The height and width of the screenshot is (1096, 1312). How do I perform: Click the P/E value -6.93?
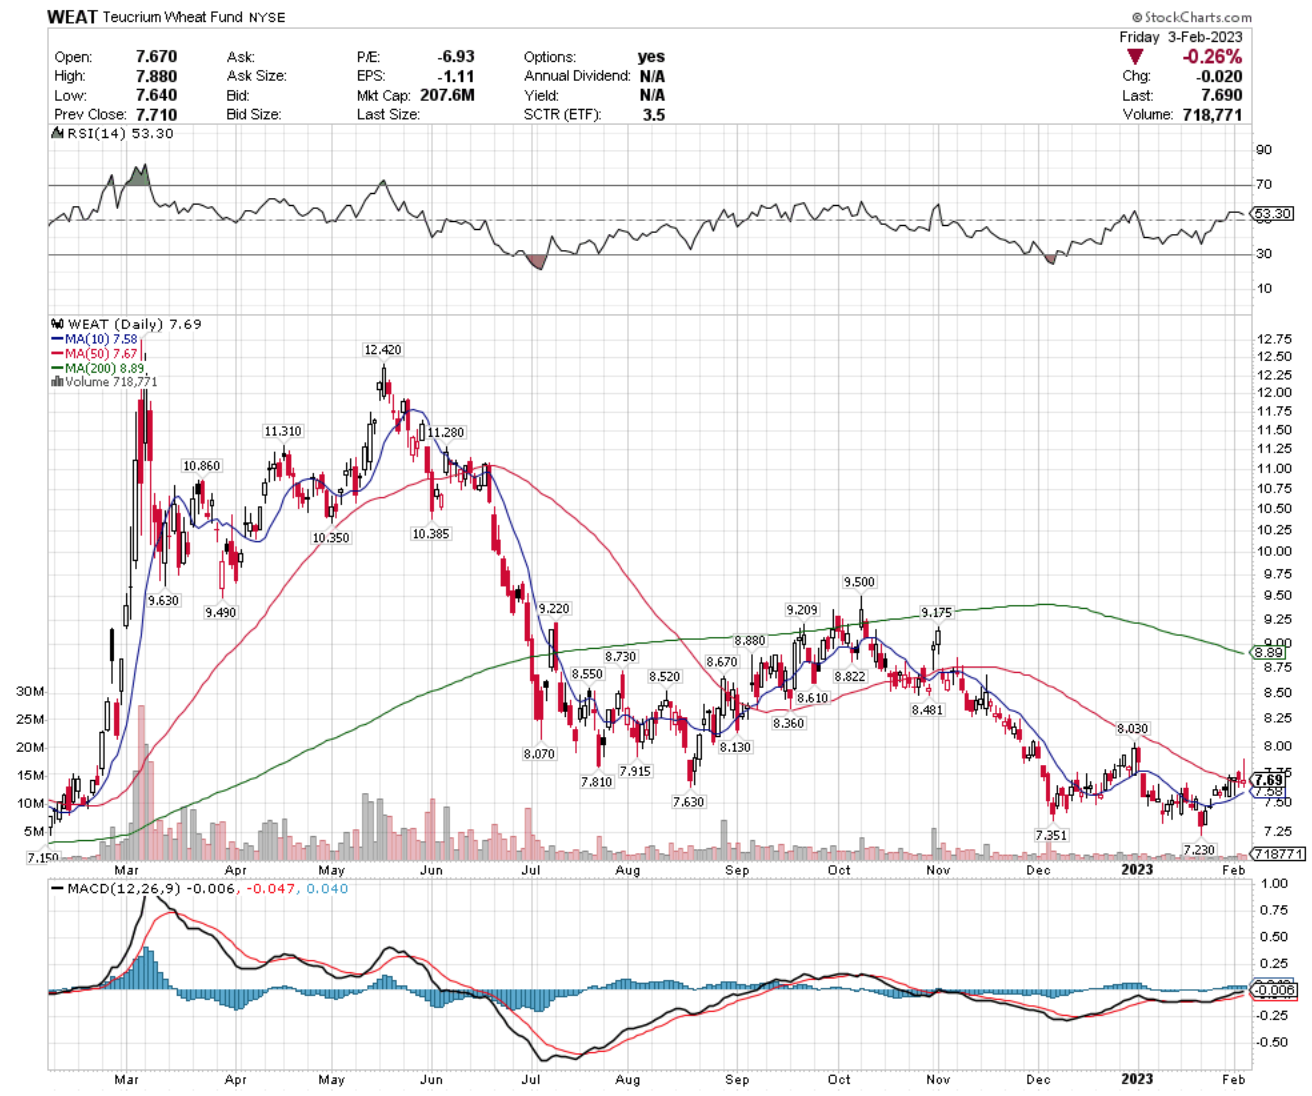coord(456,57)
